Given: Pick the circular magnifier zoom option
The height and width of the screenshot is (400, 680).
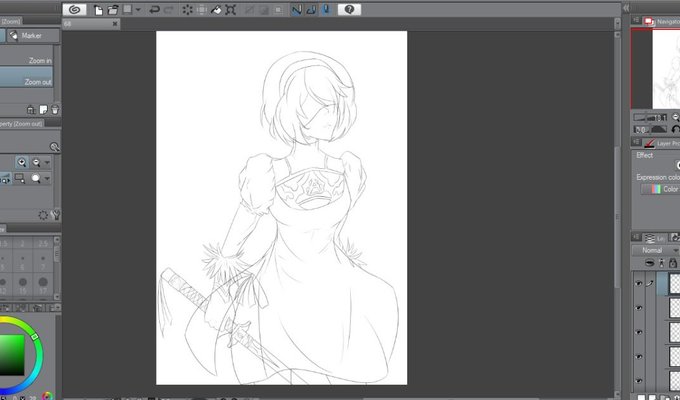Looking at the screenshot, I should pos(36,178).
